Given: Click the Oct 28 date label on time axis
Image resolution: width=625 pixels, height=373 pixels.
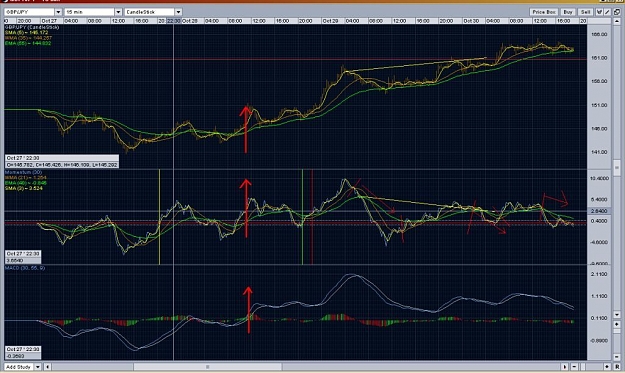Looking at the screenshot, I should click(x=190, y=21).
